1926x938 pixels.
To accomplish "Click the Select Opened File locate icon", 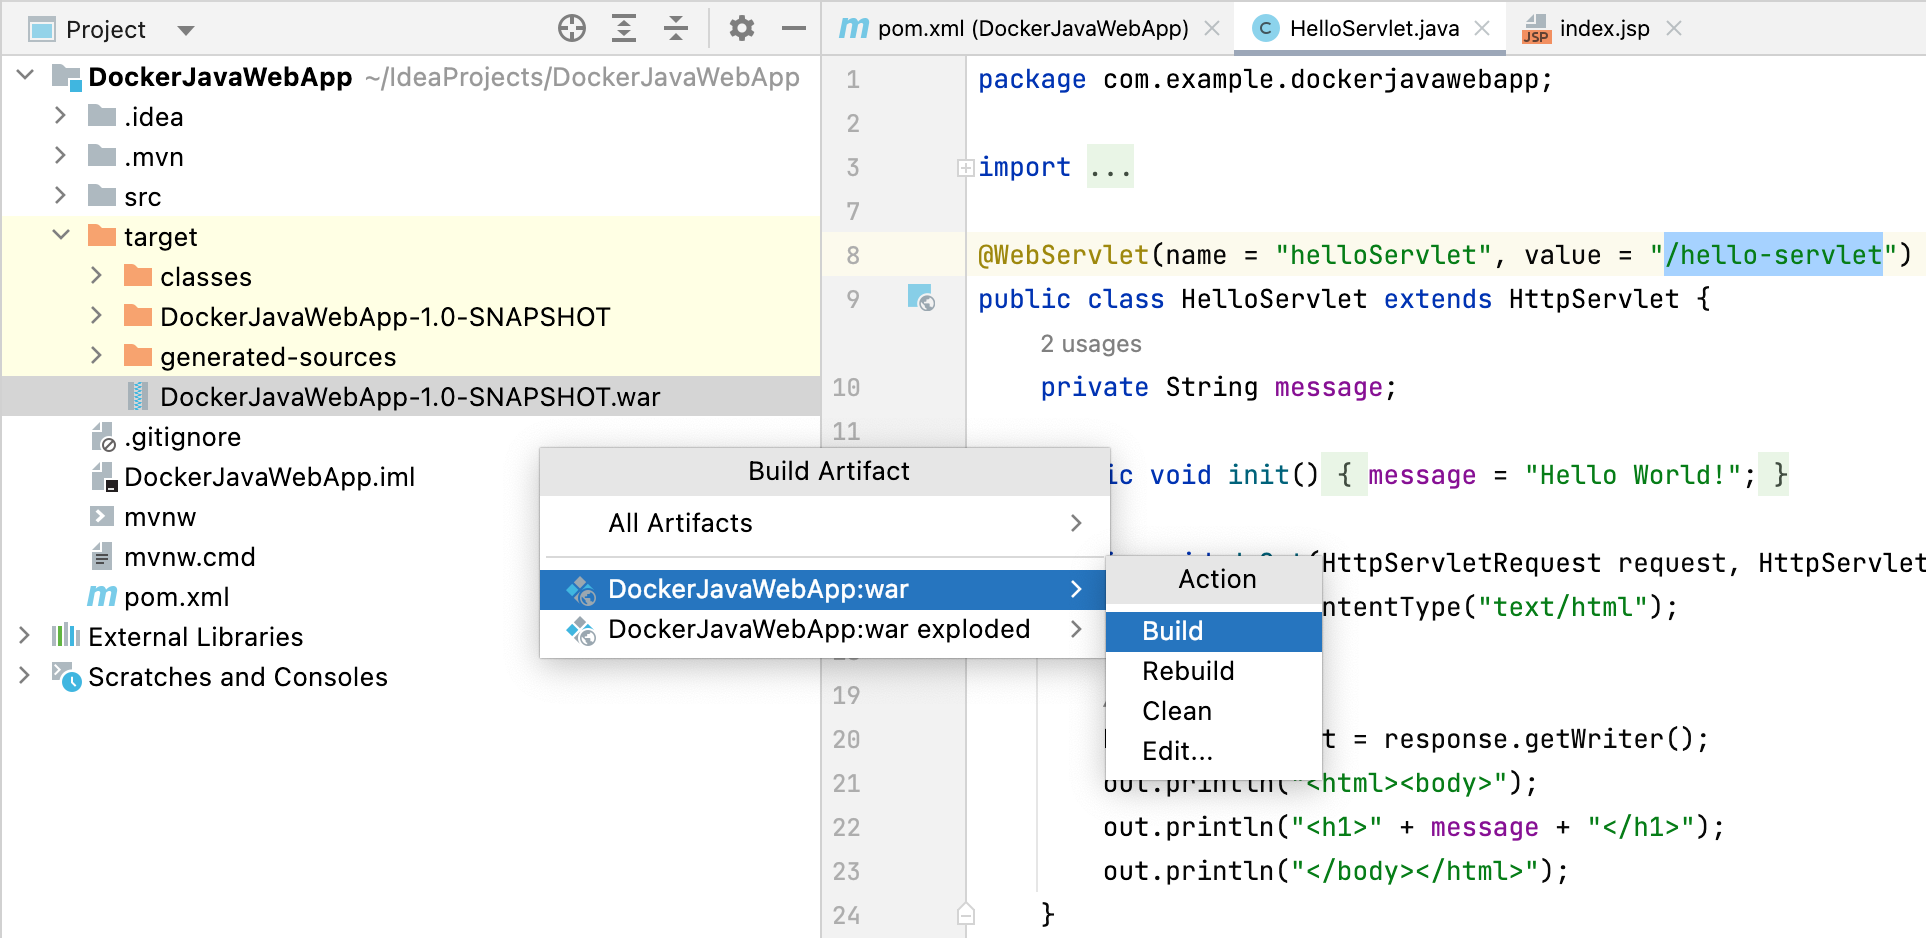I will pos(572,29).
